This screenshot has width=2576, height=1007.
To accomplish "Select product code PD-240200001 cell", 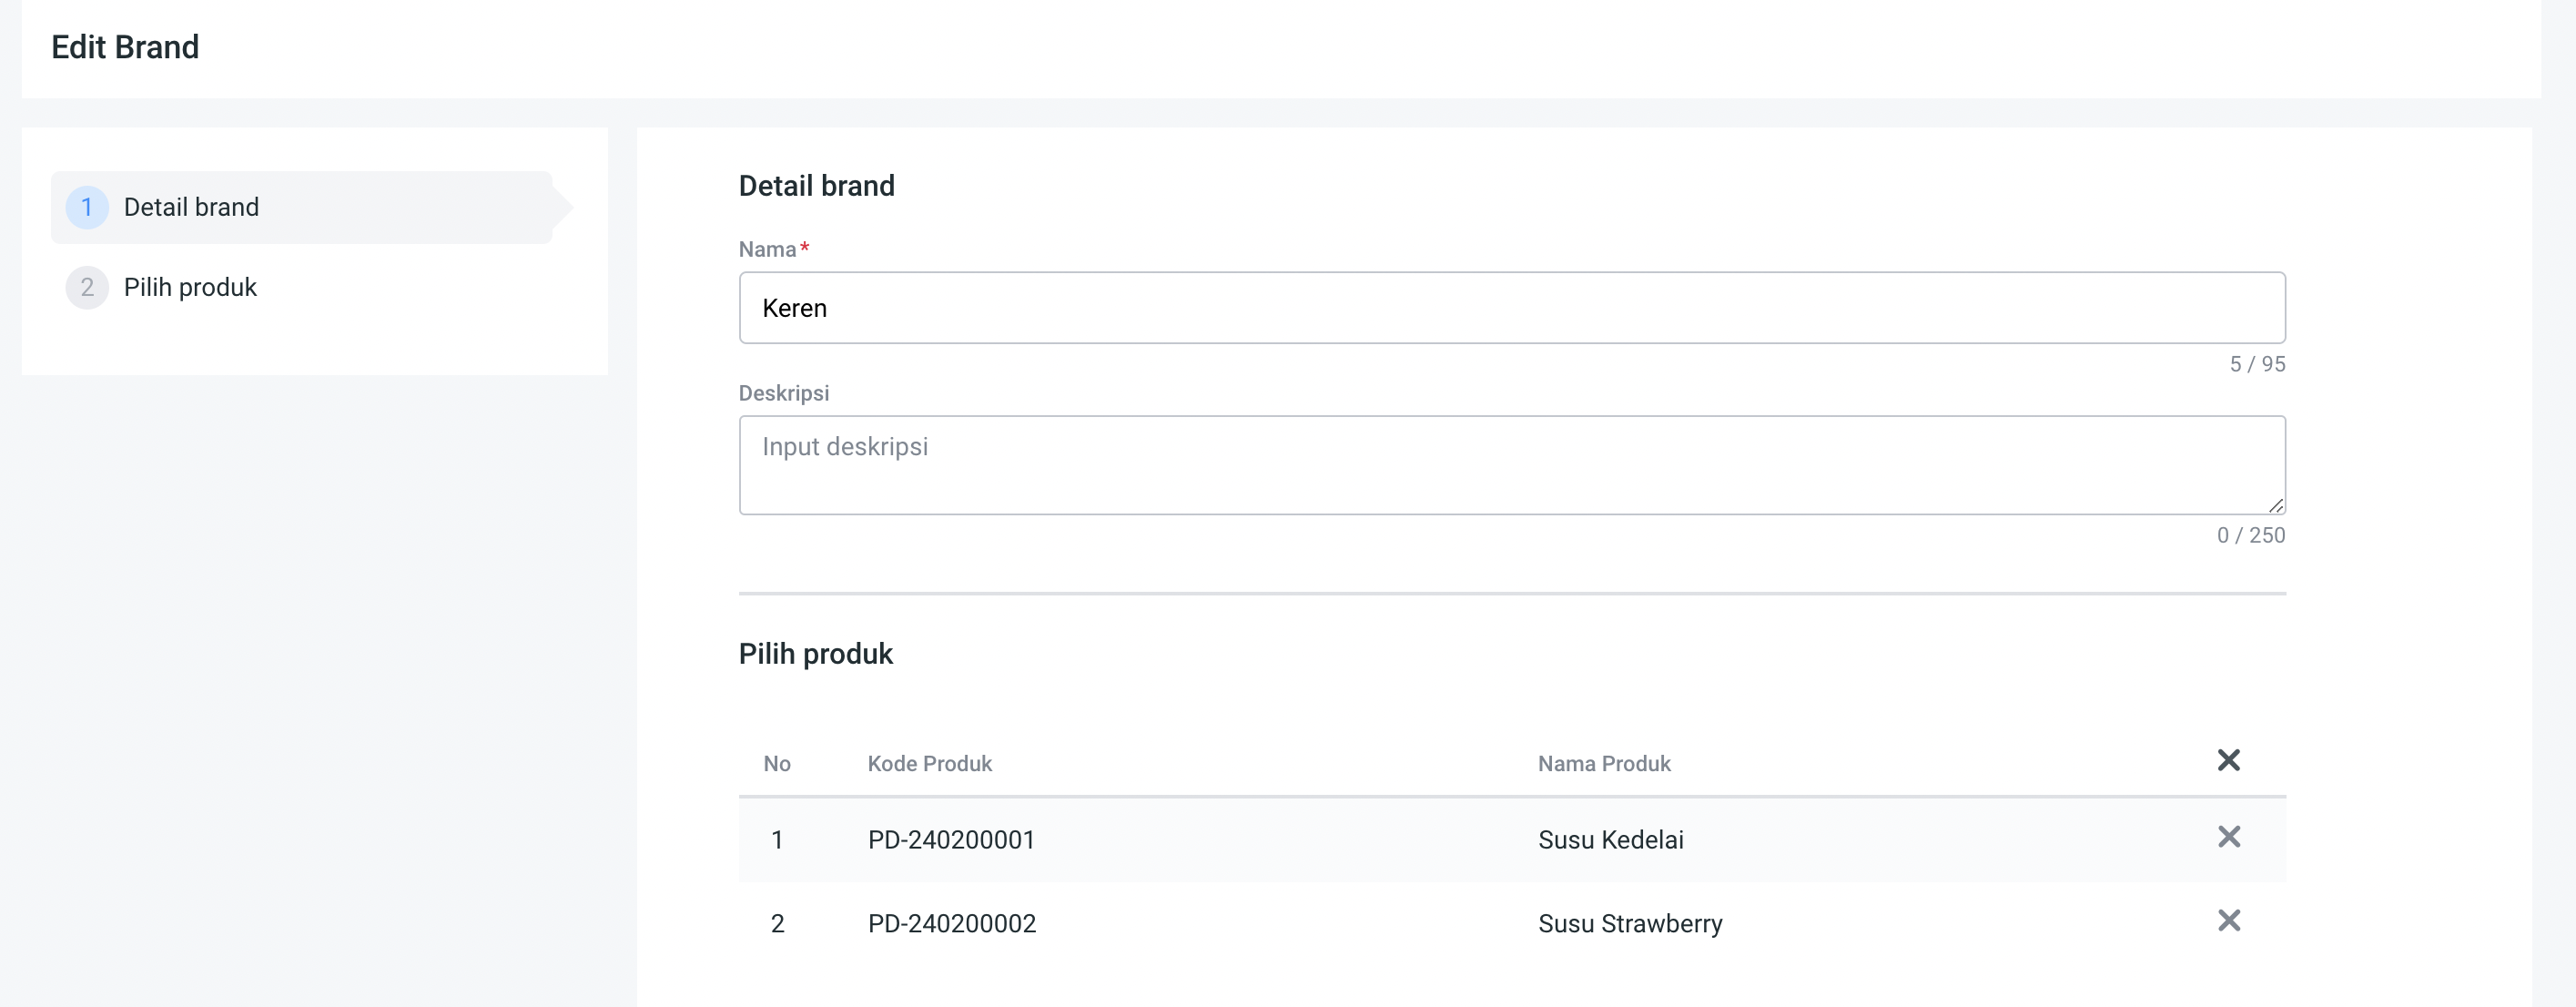I will pyautogui.click(x=951, y=840).
